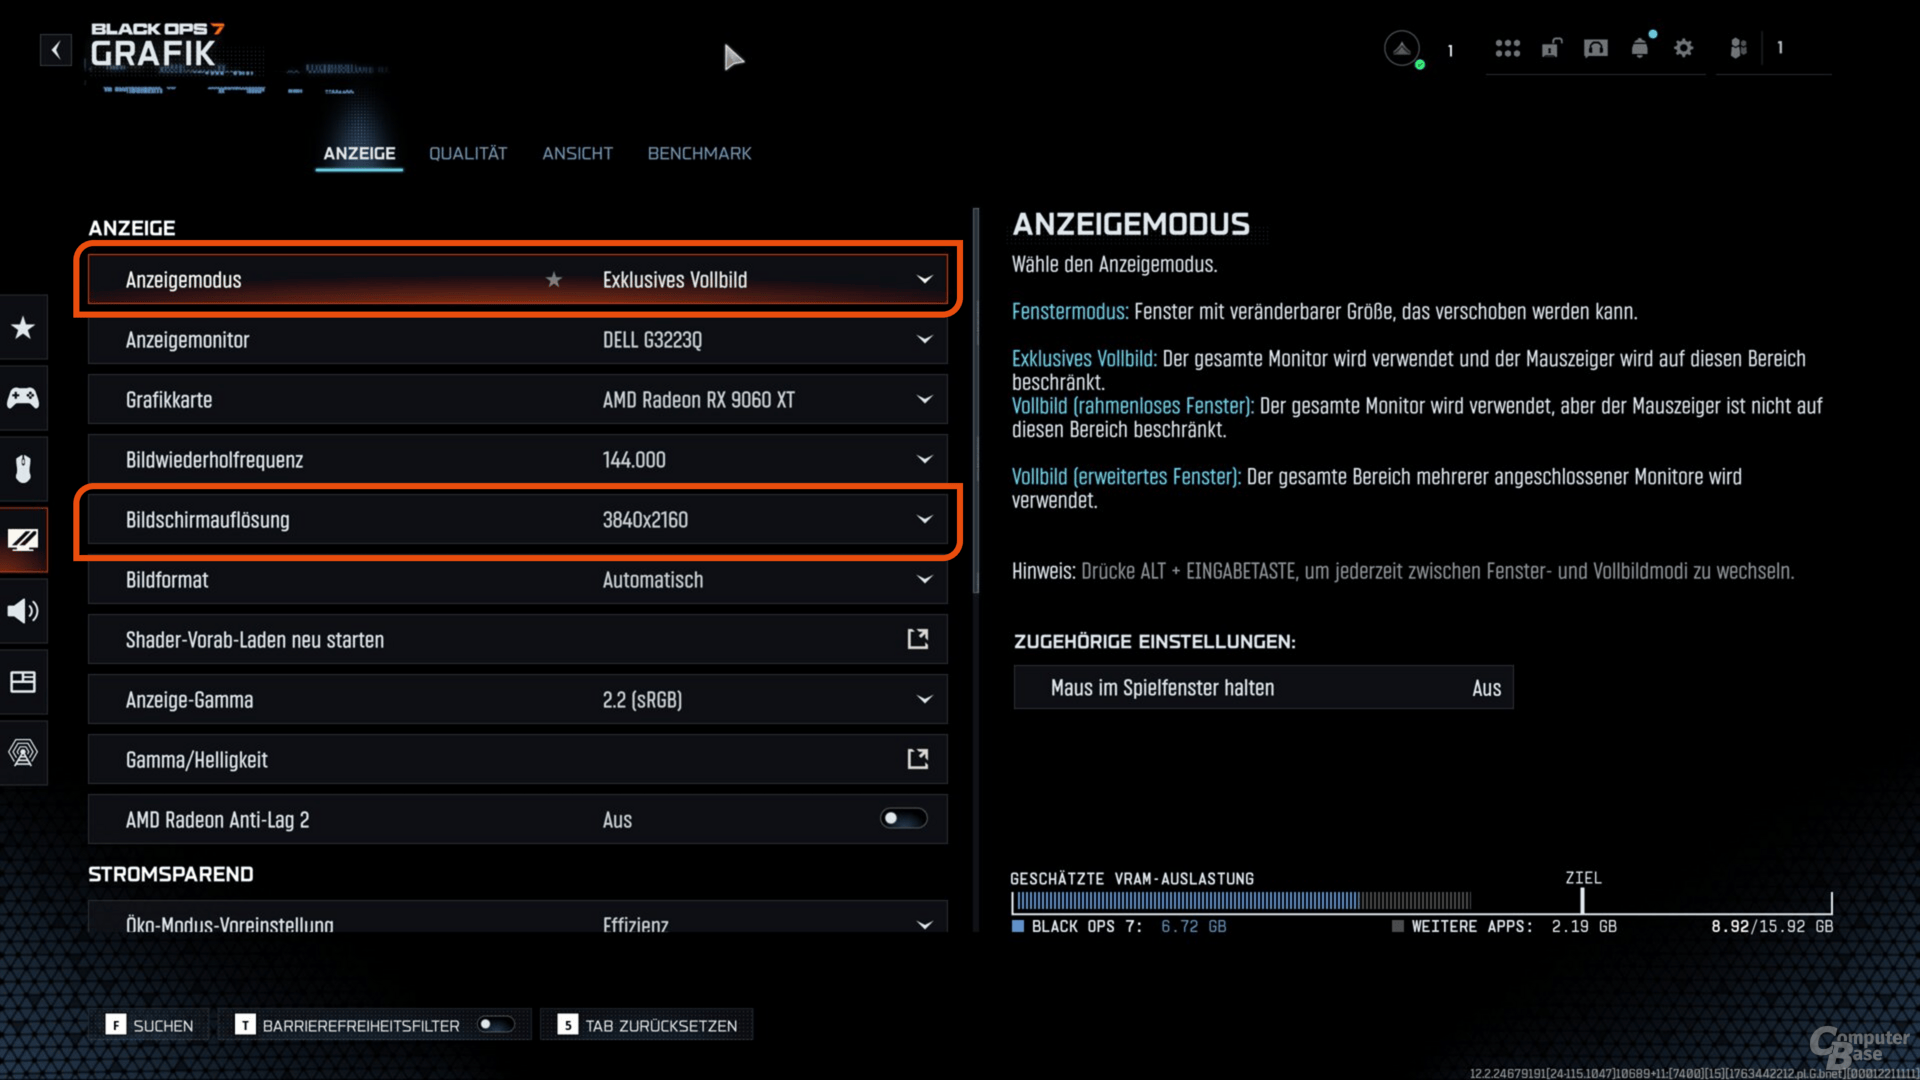Toggle the Barrierefreiheitsfilter switch
This screenshot has height=1080, width=1920.
coord(496,1024)
